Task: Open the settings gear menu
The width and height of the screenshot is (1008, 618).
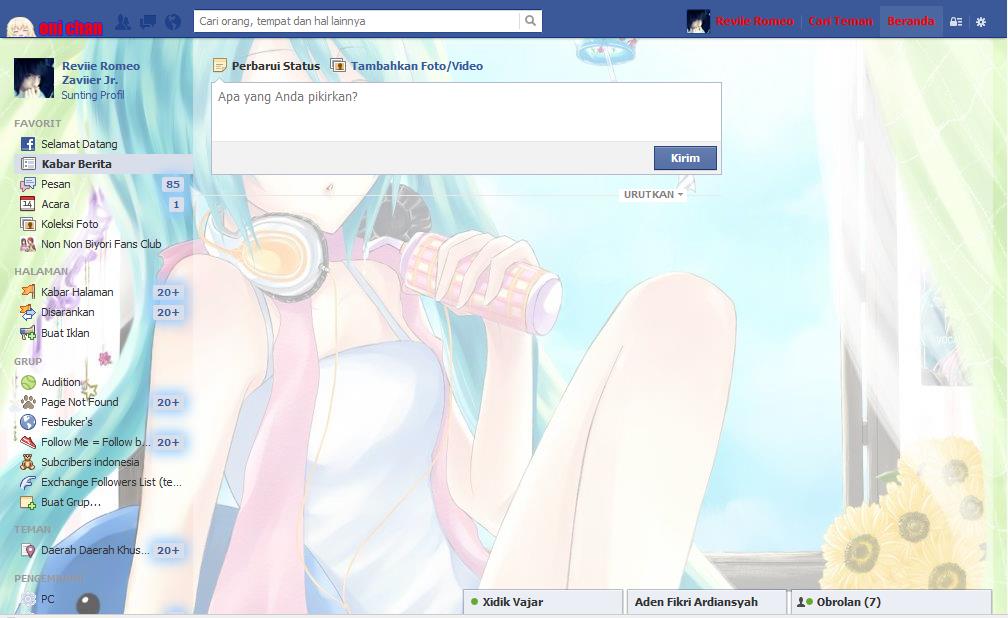Action: [981, 22]
